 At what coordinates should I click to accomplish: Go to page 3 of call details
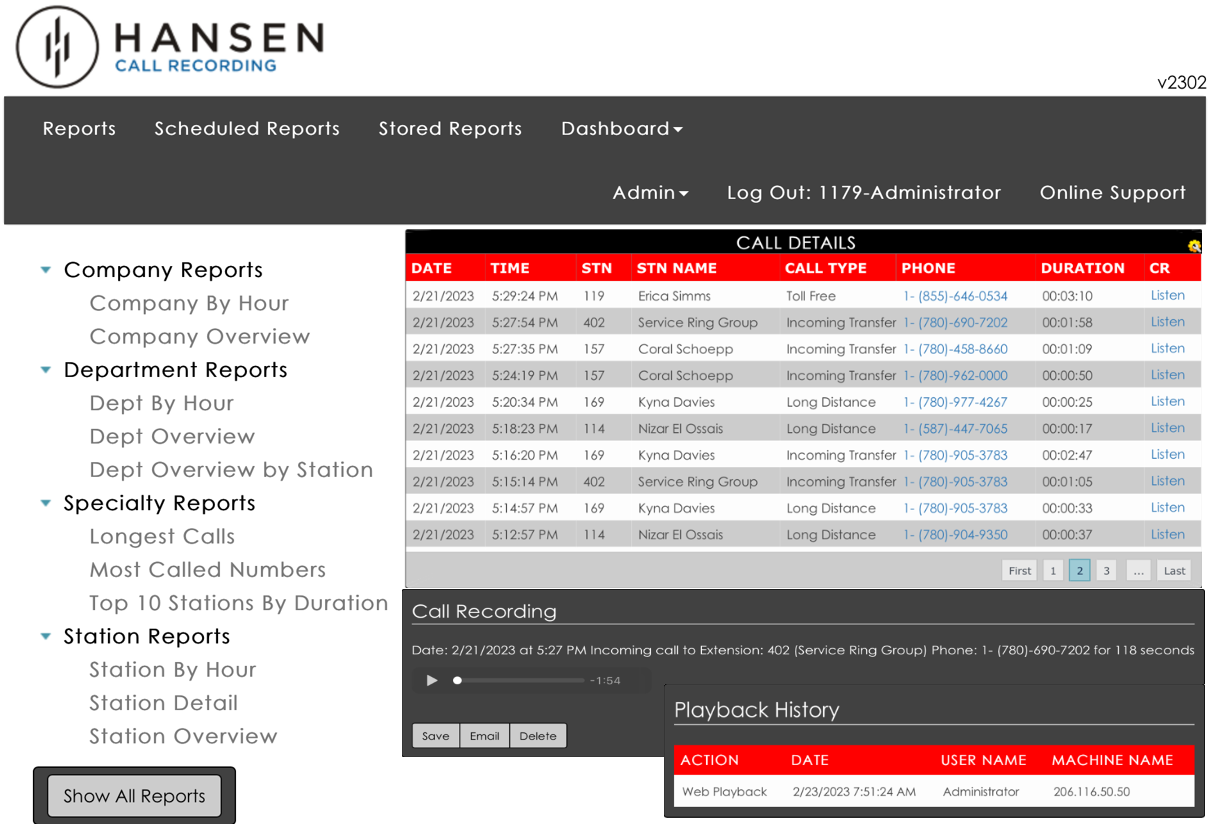pyautogui.click(x=1106, y=571)
